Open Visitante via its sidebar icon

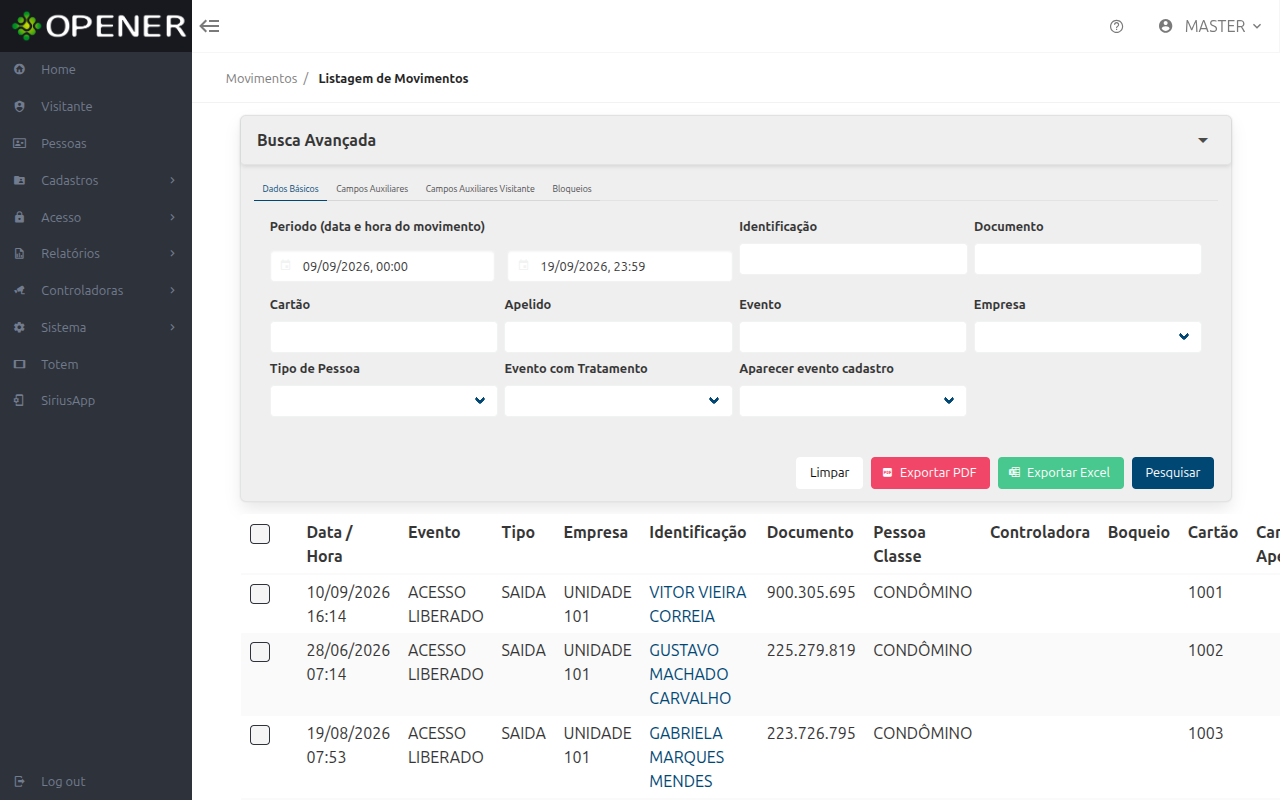coord(19,106)
